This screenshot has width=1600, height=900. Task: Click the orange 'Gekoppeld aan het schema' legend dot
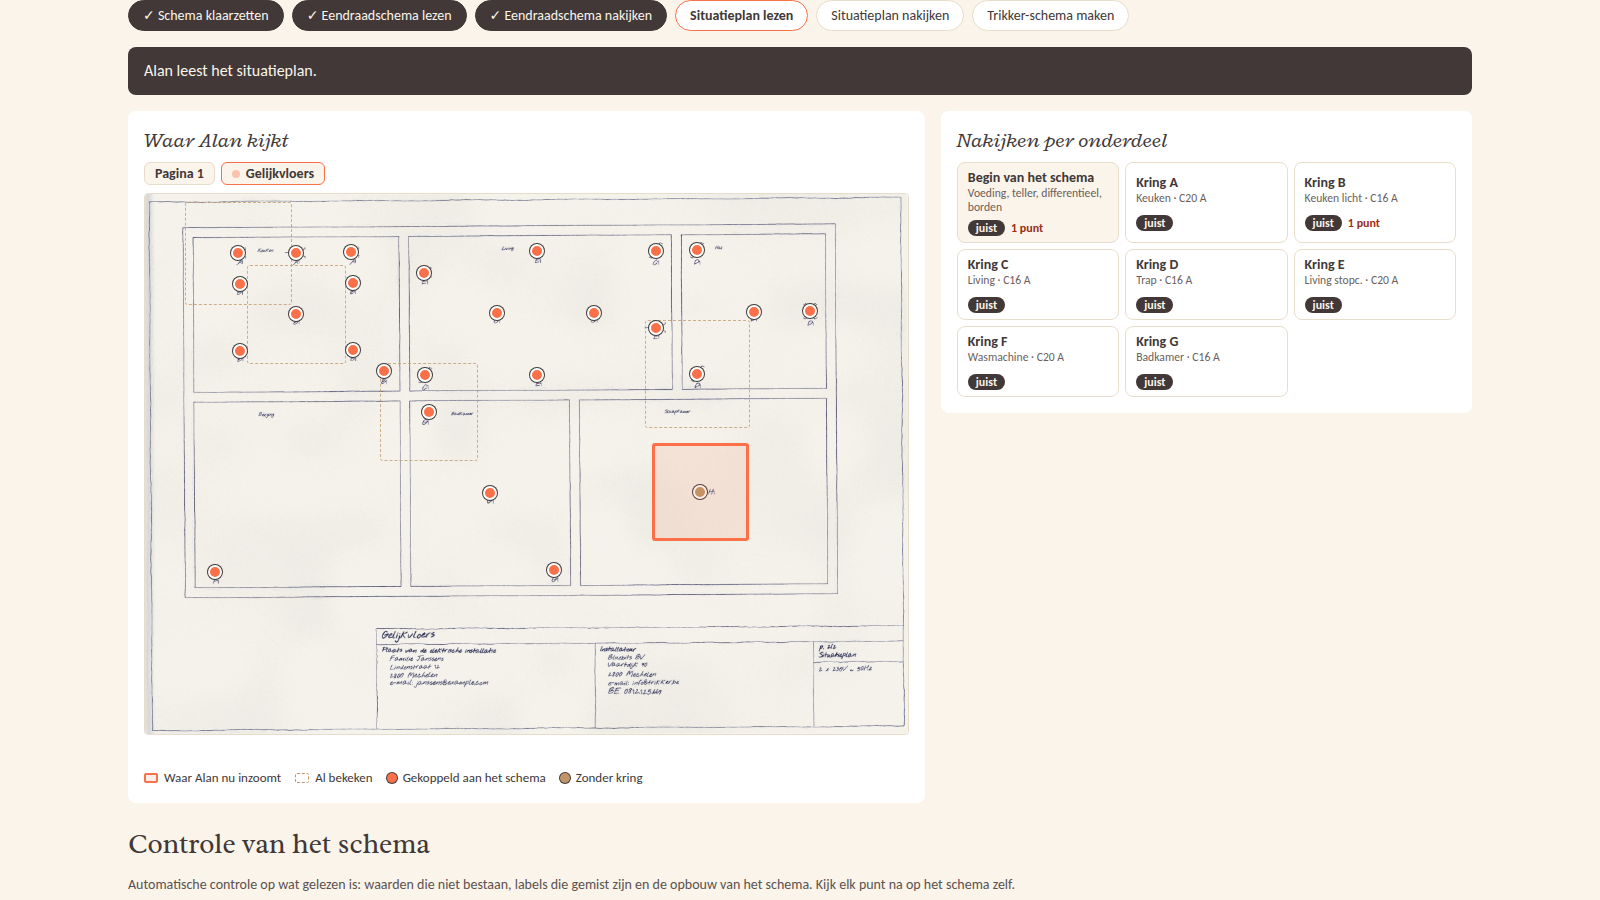(x=392, y=778)
